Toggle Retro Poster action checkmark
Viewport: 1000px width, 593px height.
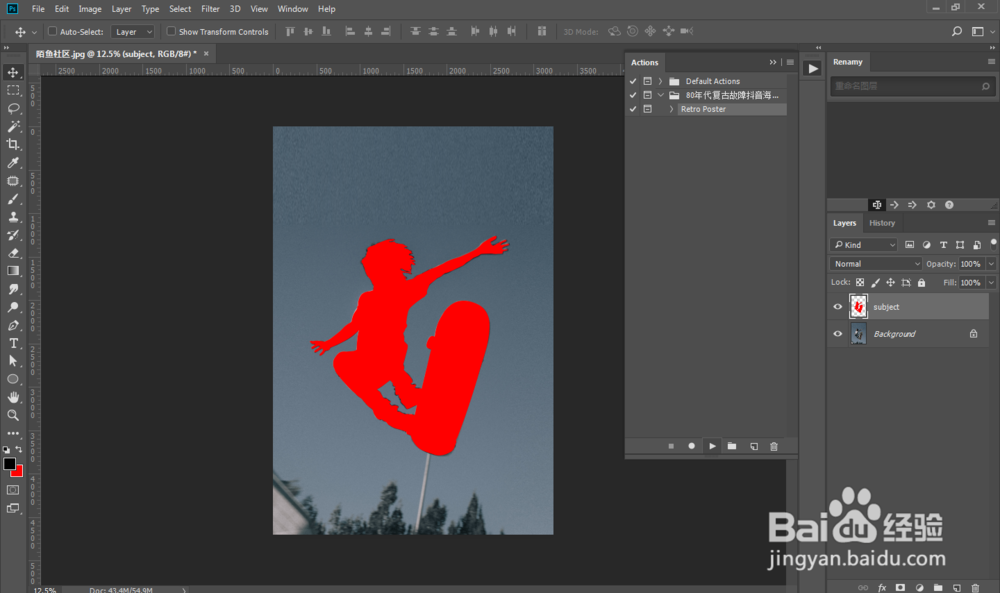[x=633, y=109]
